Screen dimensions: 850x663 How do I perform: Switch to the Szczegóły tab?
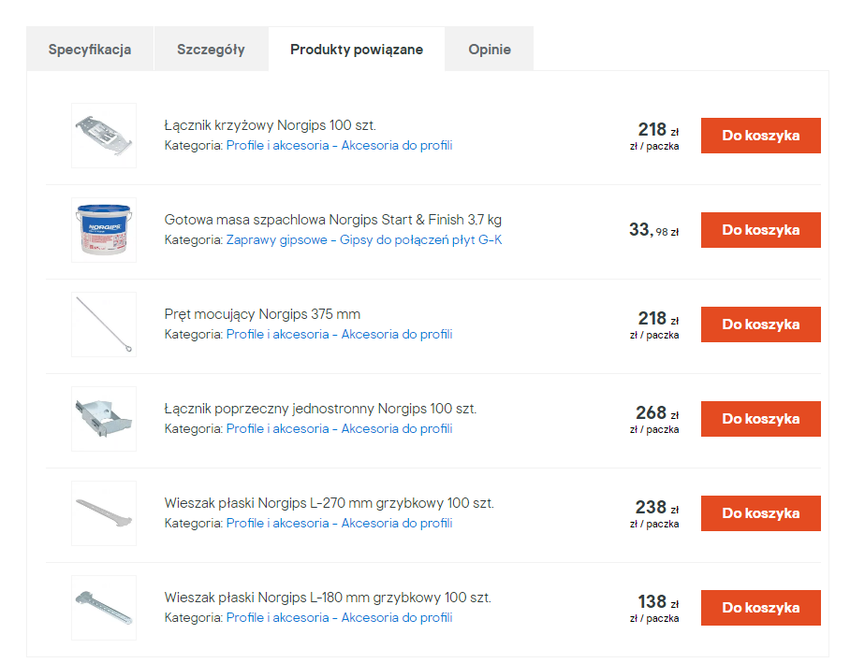pos(210,49)
